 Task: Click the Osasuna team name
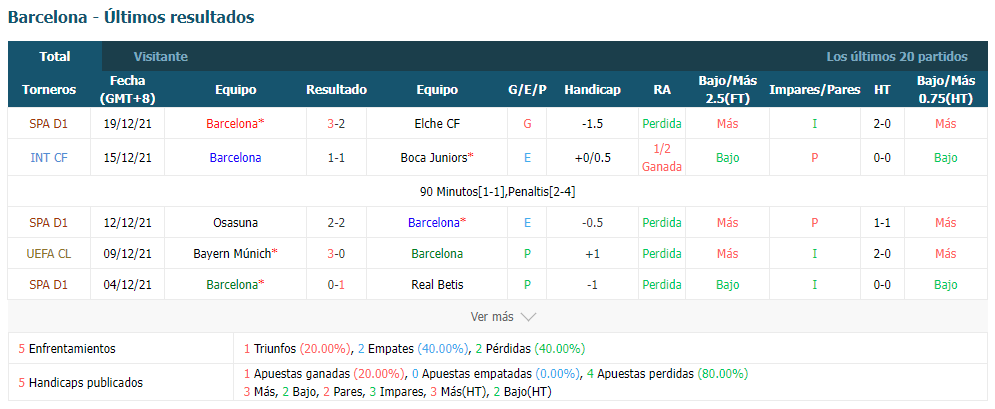(235, 223)
